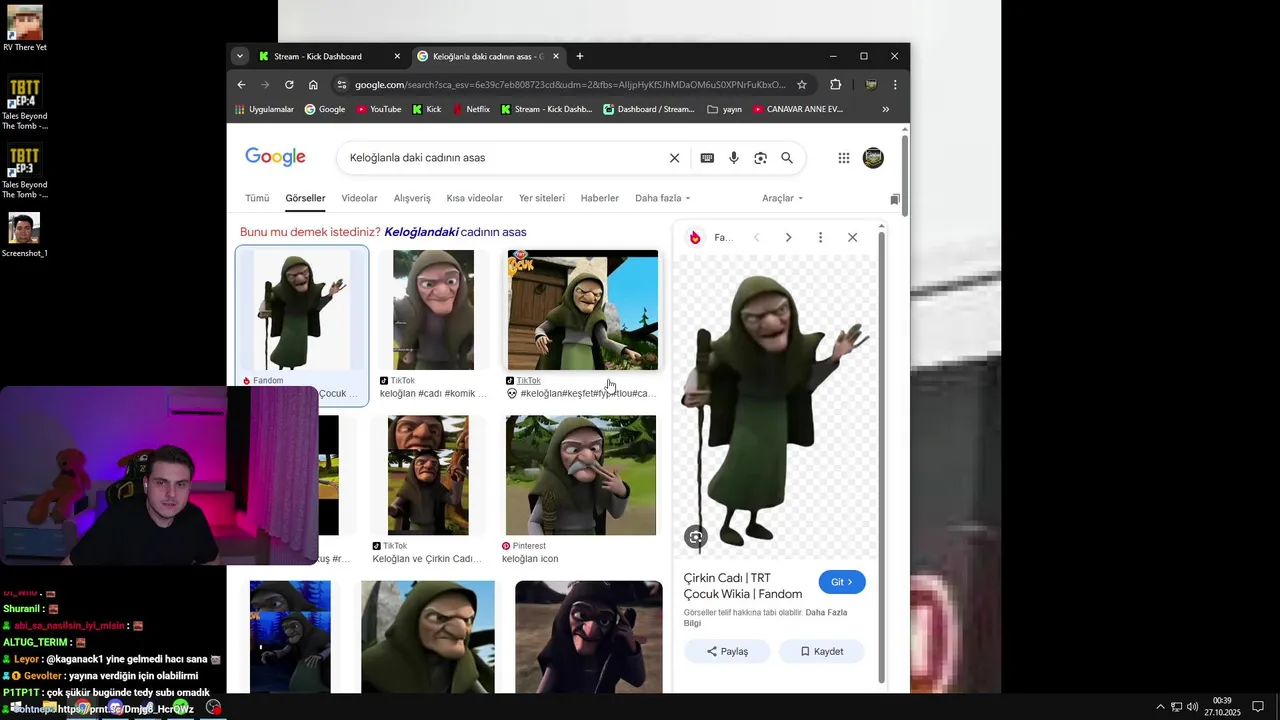Viewport: 1280px width, 720px height.
Task: Click the Keloğlandaki cadının asas suggestion
Action: tap(455, 232)
